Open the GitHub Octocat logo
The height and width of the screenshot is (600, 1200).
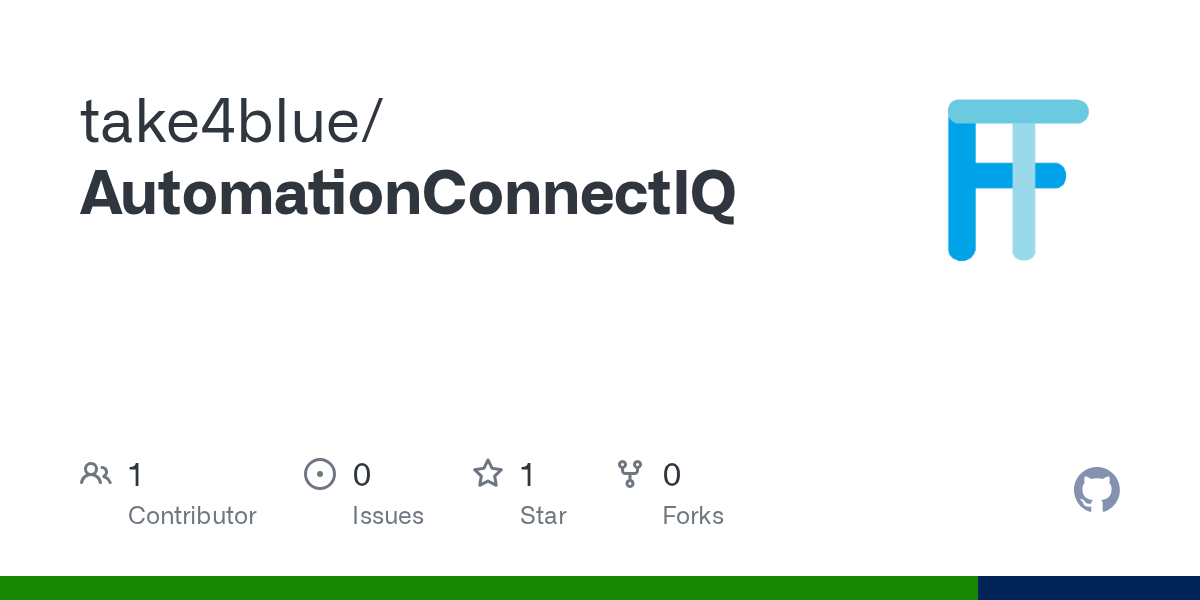pyautogui.click(x=1096, y=490)
